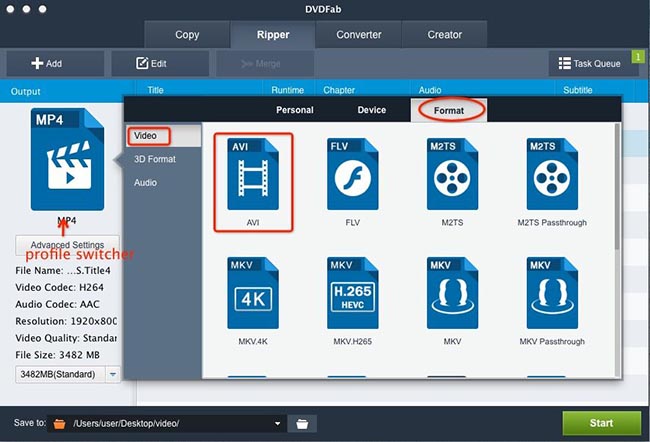This screenshot has height=442, width=650.
Task: Select the Video category in sidebar
Action: pos(163,136)
